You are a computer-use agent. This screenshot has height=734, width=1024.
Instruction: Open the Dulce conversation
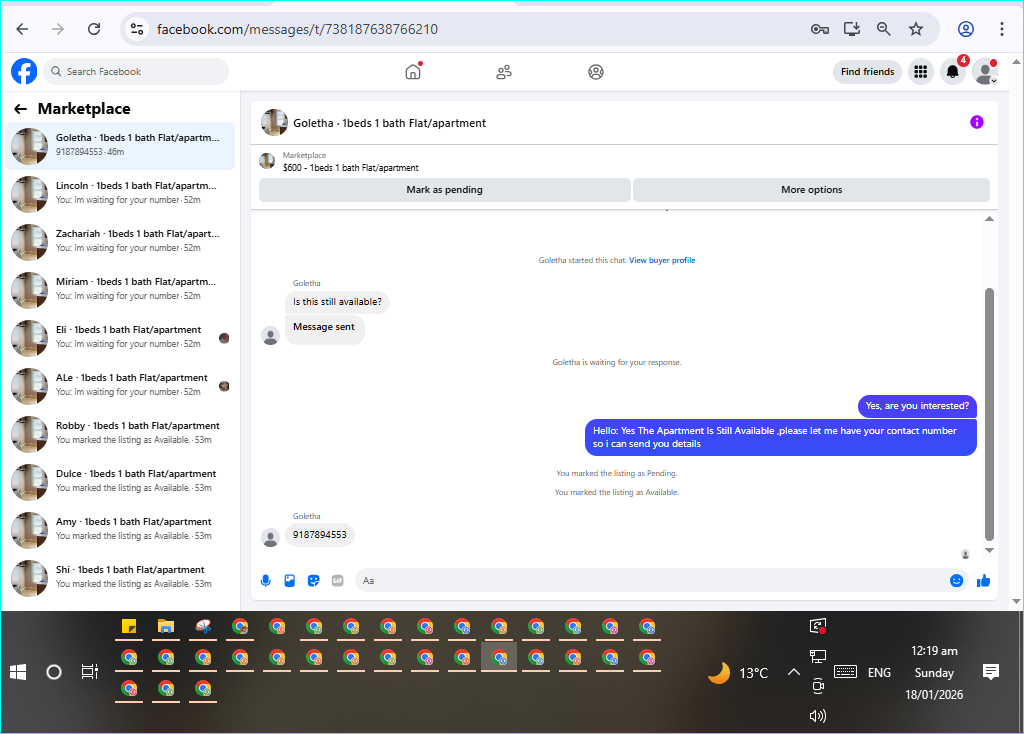pyautogui.click(x=120, y=481)
